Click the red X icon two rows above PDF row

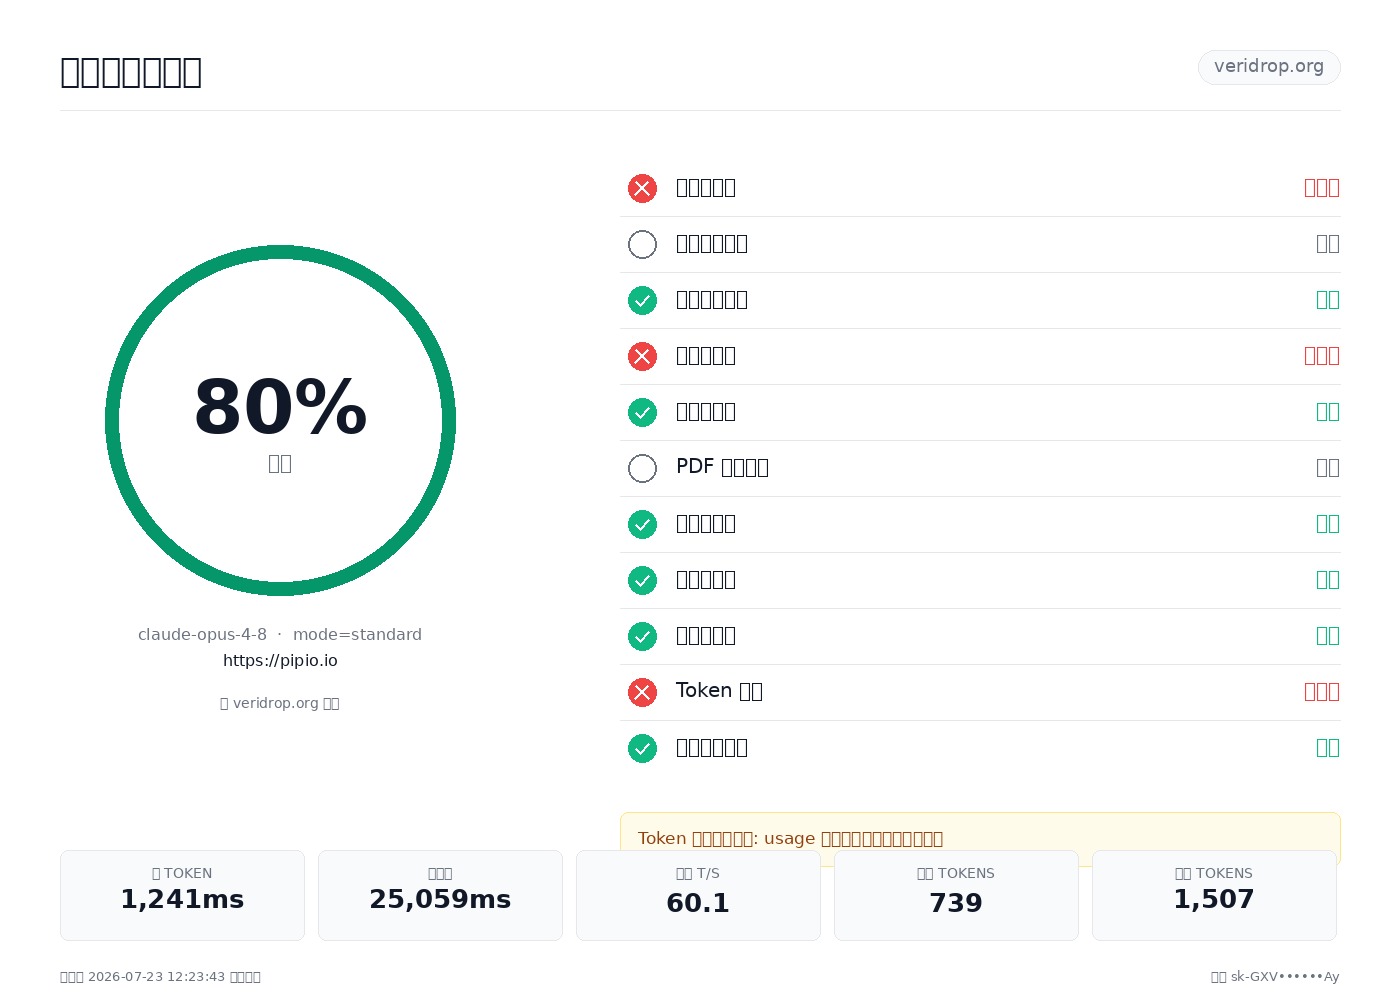pos(642,356)
